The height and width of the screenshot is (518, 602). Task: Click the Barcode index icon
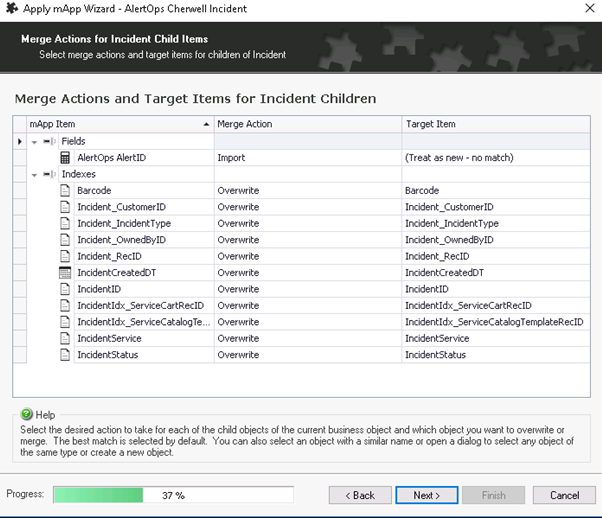point(65,190)
